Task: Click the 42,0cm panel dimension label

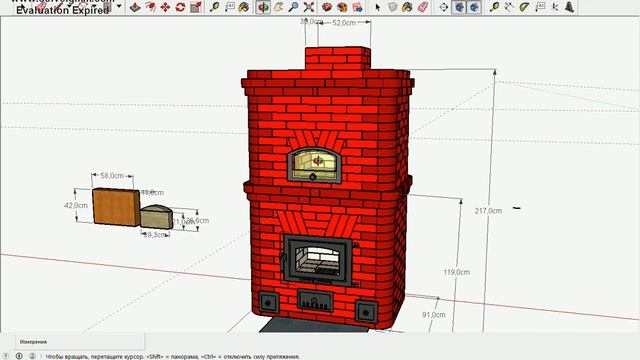Action: point(76,205)
